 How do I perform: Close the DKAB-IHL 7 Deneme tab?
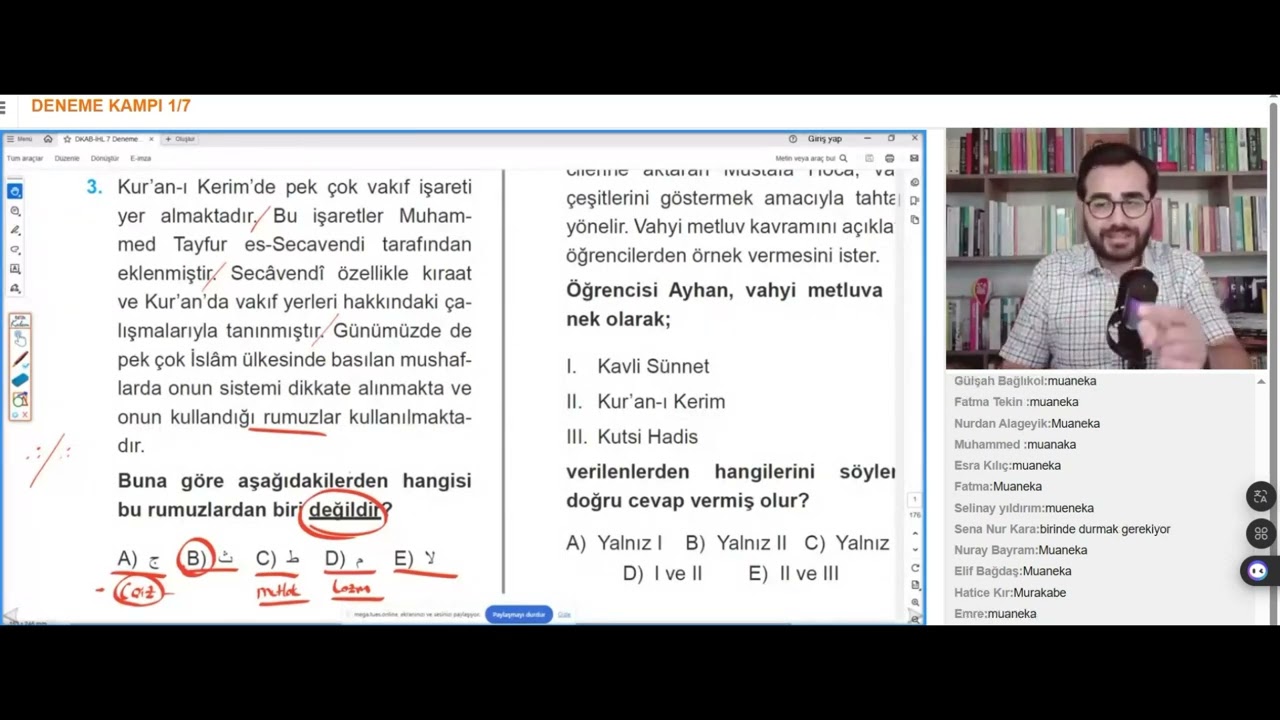tap(151, 139)
